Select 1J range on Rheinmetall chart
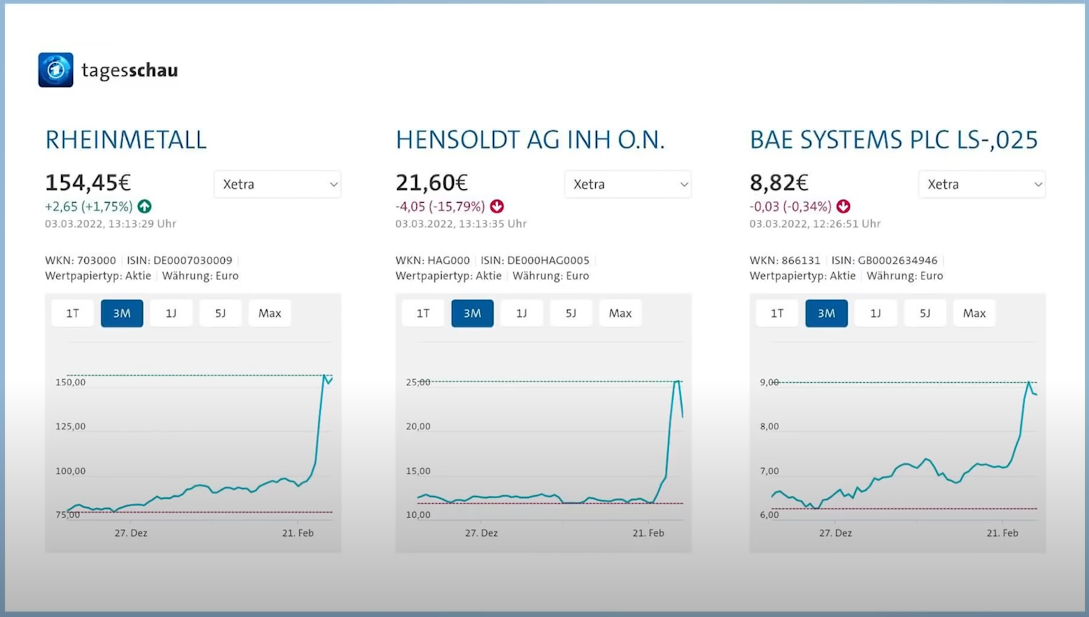The height and width of the screenshot is (617, 1089). (171, 313)
